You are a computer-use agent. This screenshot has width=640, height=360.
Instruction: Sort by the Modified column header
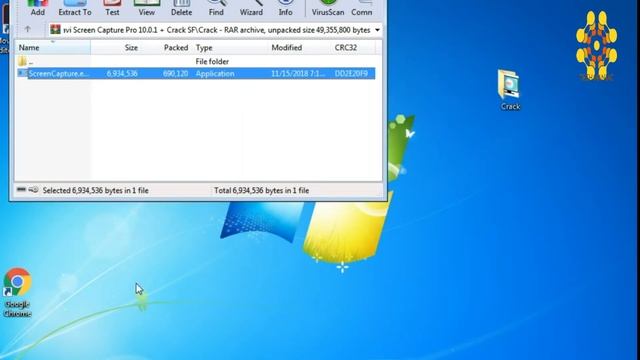[287, 48]
